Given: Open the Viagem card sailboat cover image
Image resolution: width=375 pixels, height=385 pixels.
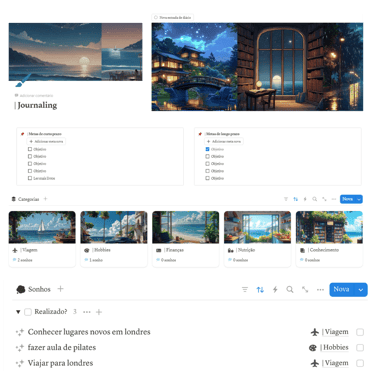Looking at the screenshot, I should click(x=42, y=227).
